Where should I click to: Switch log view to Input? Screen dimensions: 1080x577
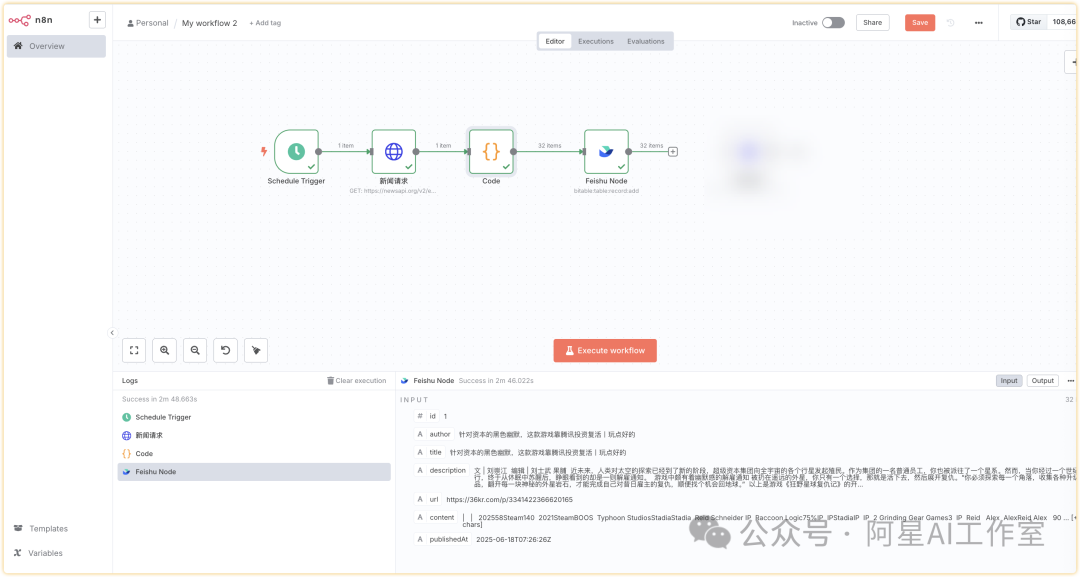pyautogui.click(x=1009, y=381)
